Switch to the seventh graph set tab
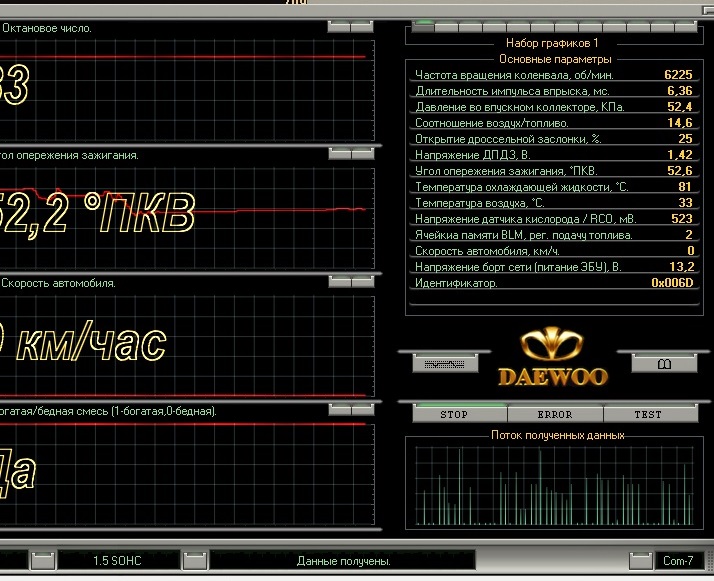 (566, 27)
